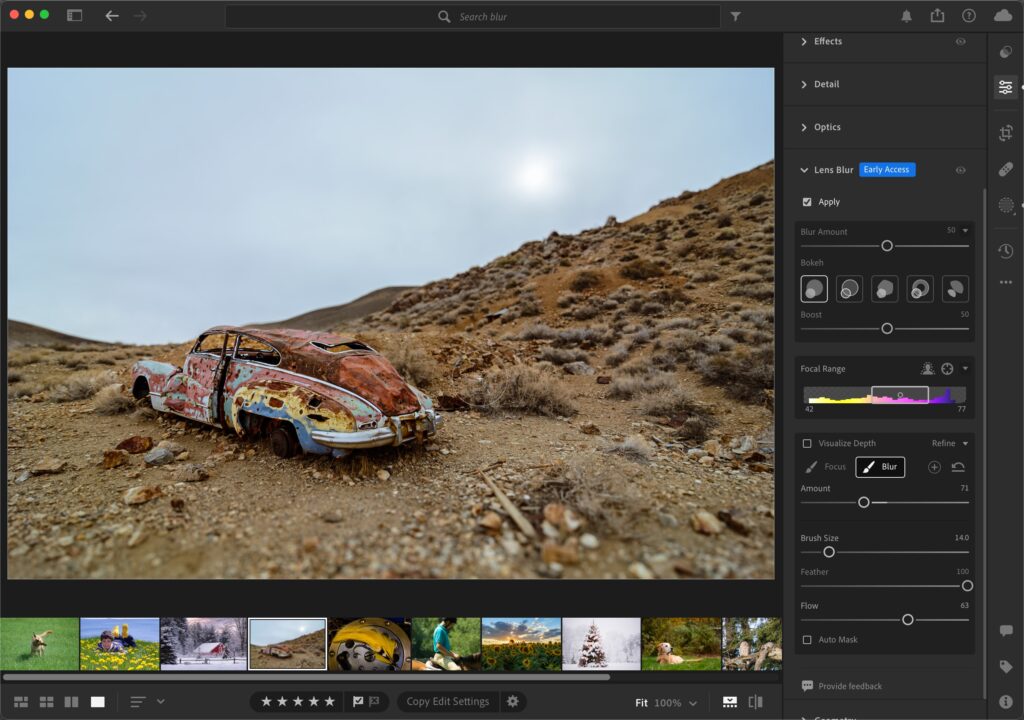
Task: Select the Healing brush tool
Action: pyautogui.click(x=1006, y=169)
